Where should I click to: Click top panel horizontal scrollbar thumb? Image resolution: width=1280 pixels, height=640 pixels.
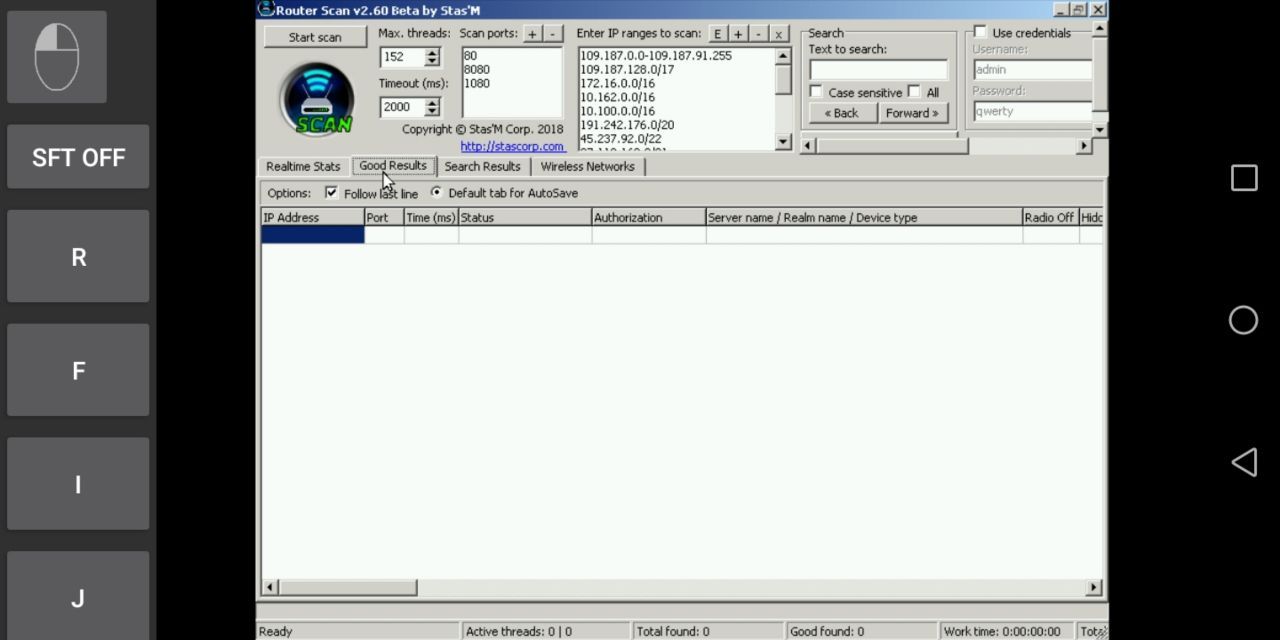pos(892,146)
